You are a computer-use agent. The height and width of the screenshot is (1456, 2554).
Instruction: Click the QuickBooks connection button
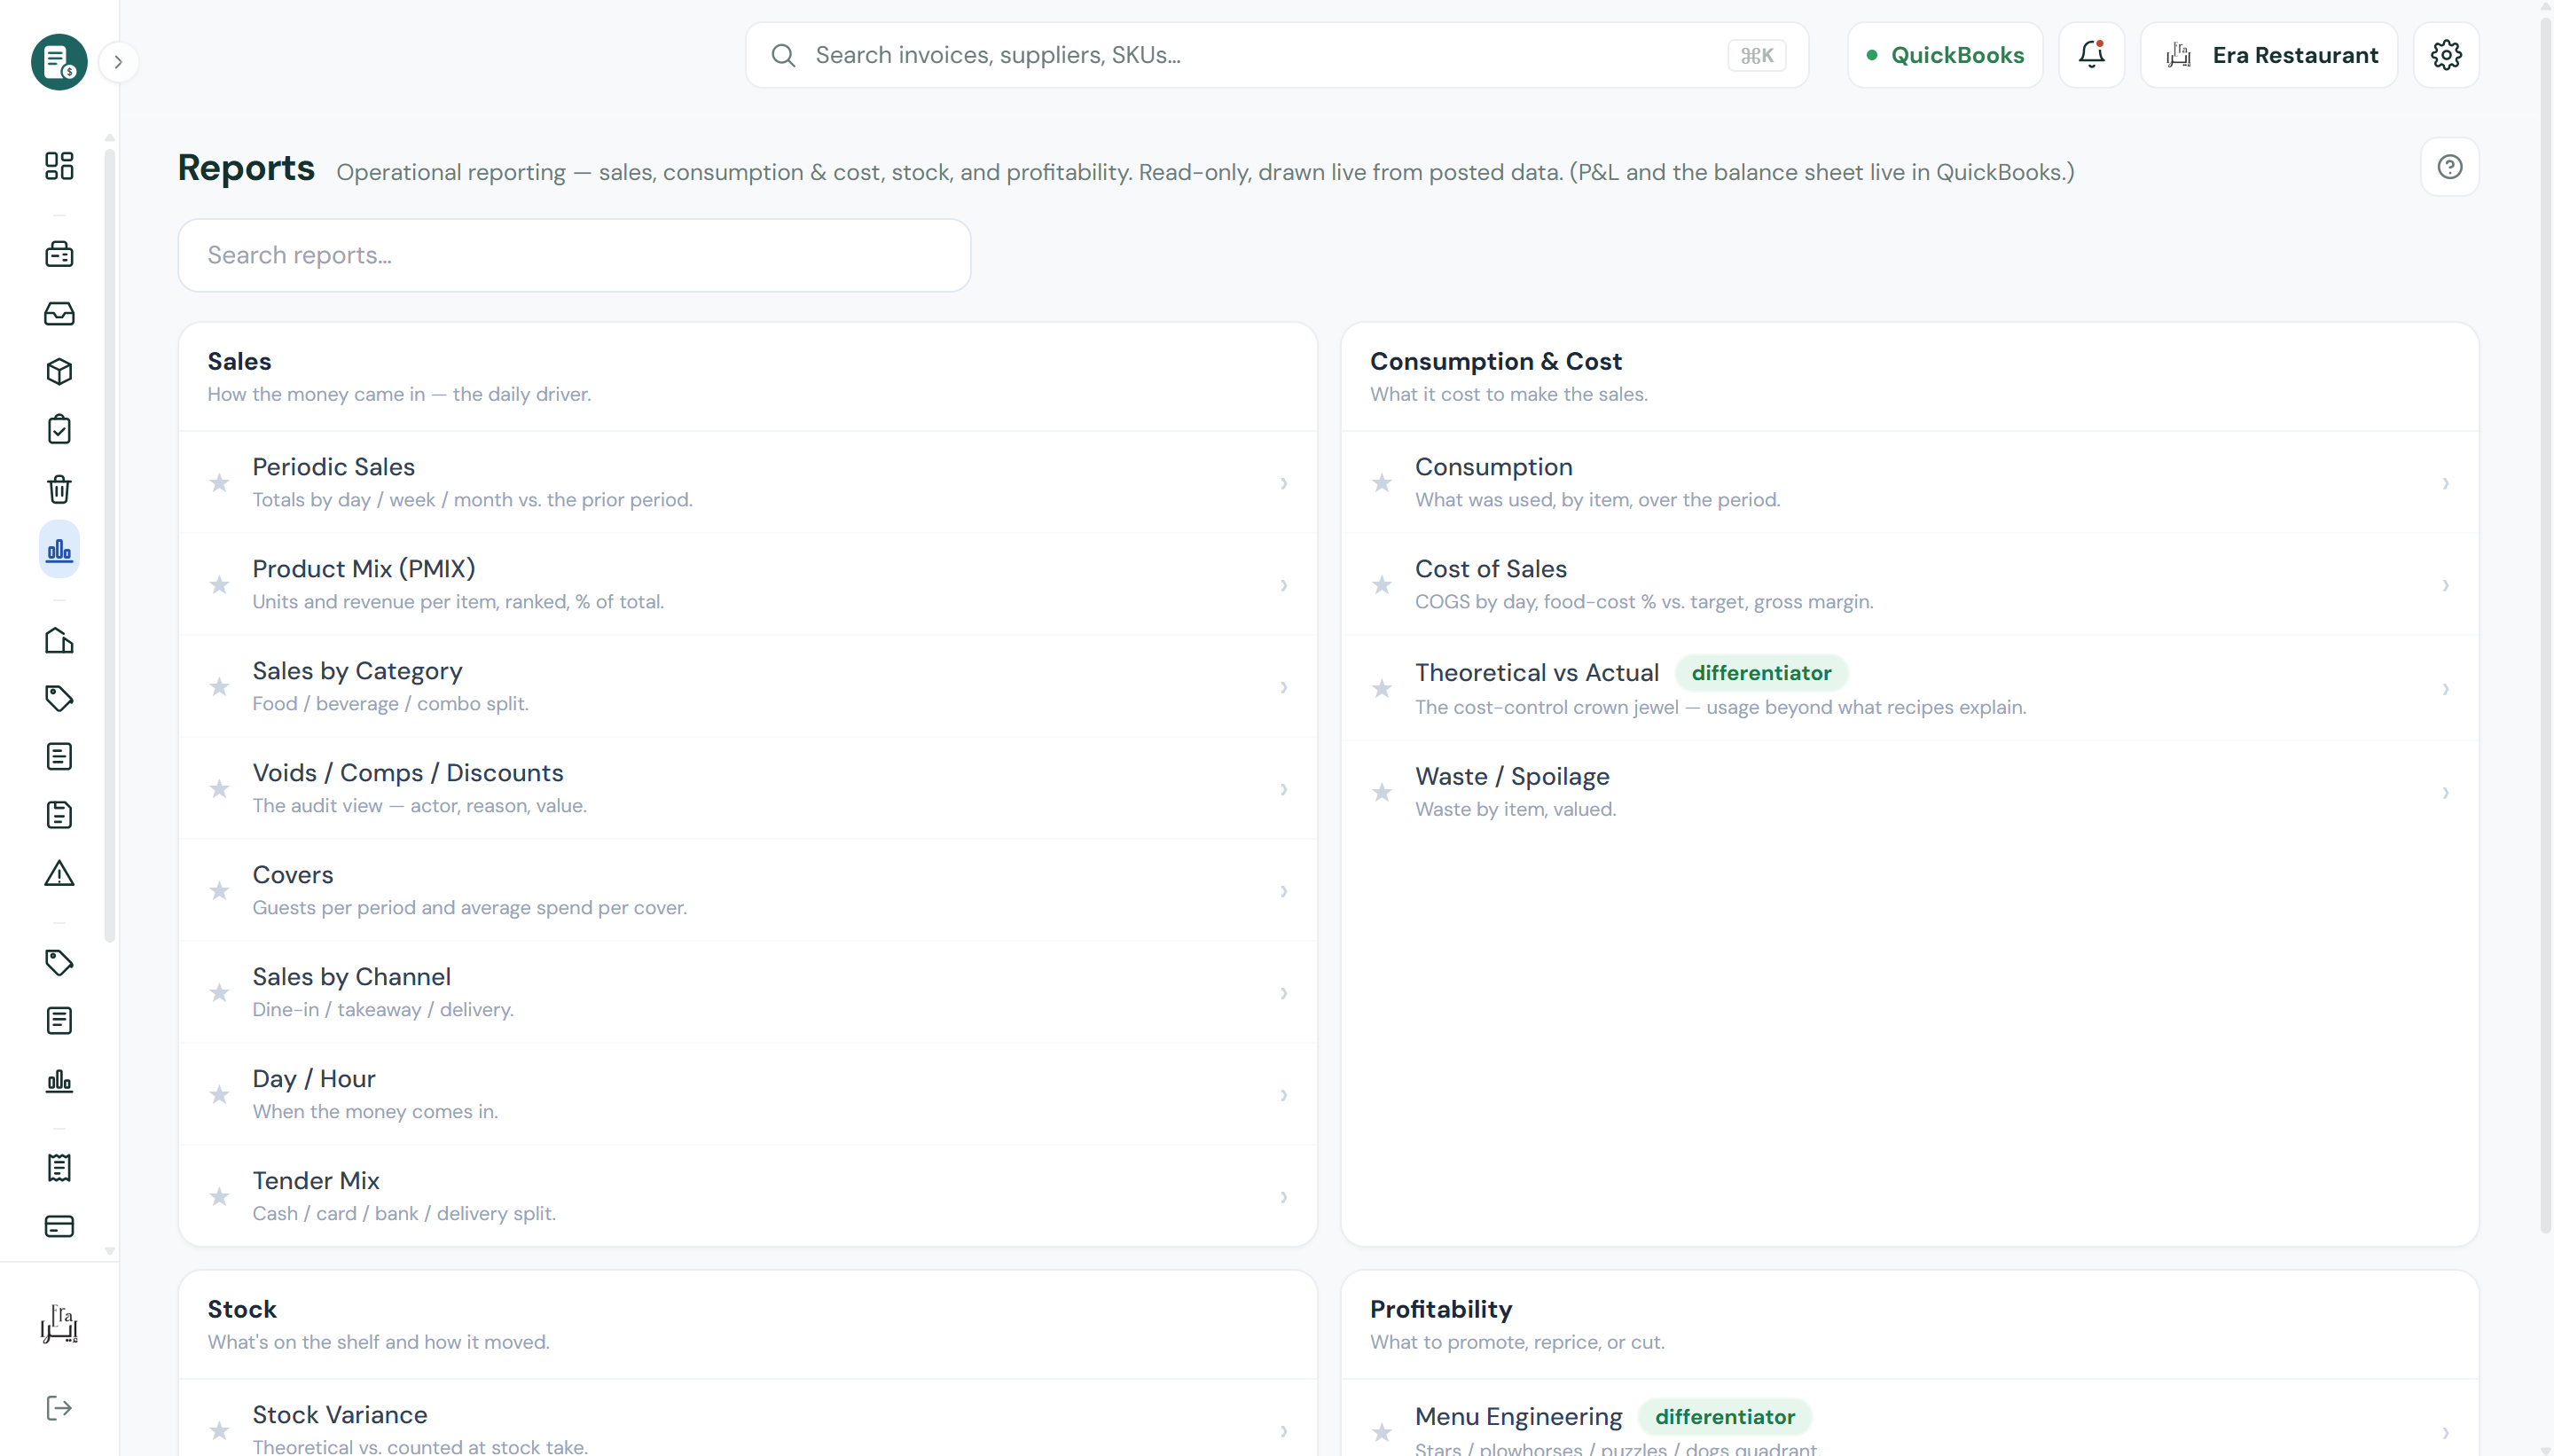pyautogui.click(x=1945, y=55)
